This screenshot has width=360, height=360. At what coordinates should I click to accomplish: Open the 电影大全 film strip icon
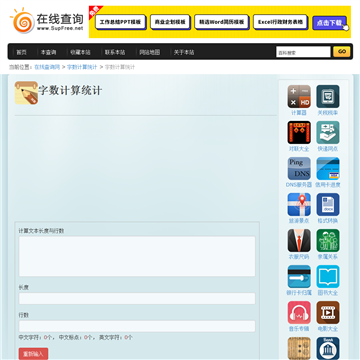pos(328,312)
